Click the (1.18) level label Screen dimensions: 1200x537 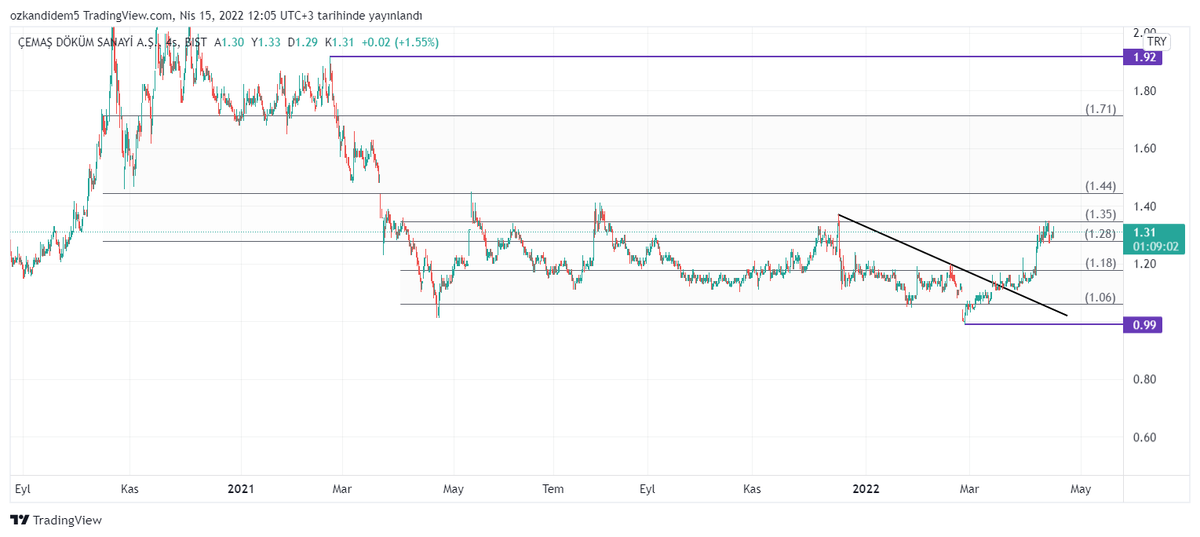click(1100, 263)
